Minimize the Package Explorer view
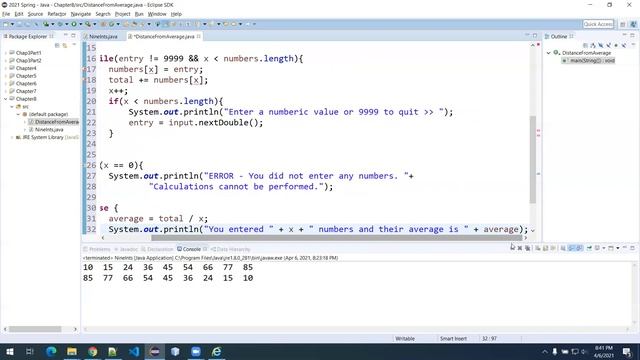 (x=66, y=36)
